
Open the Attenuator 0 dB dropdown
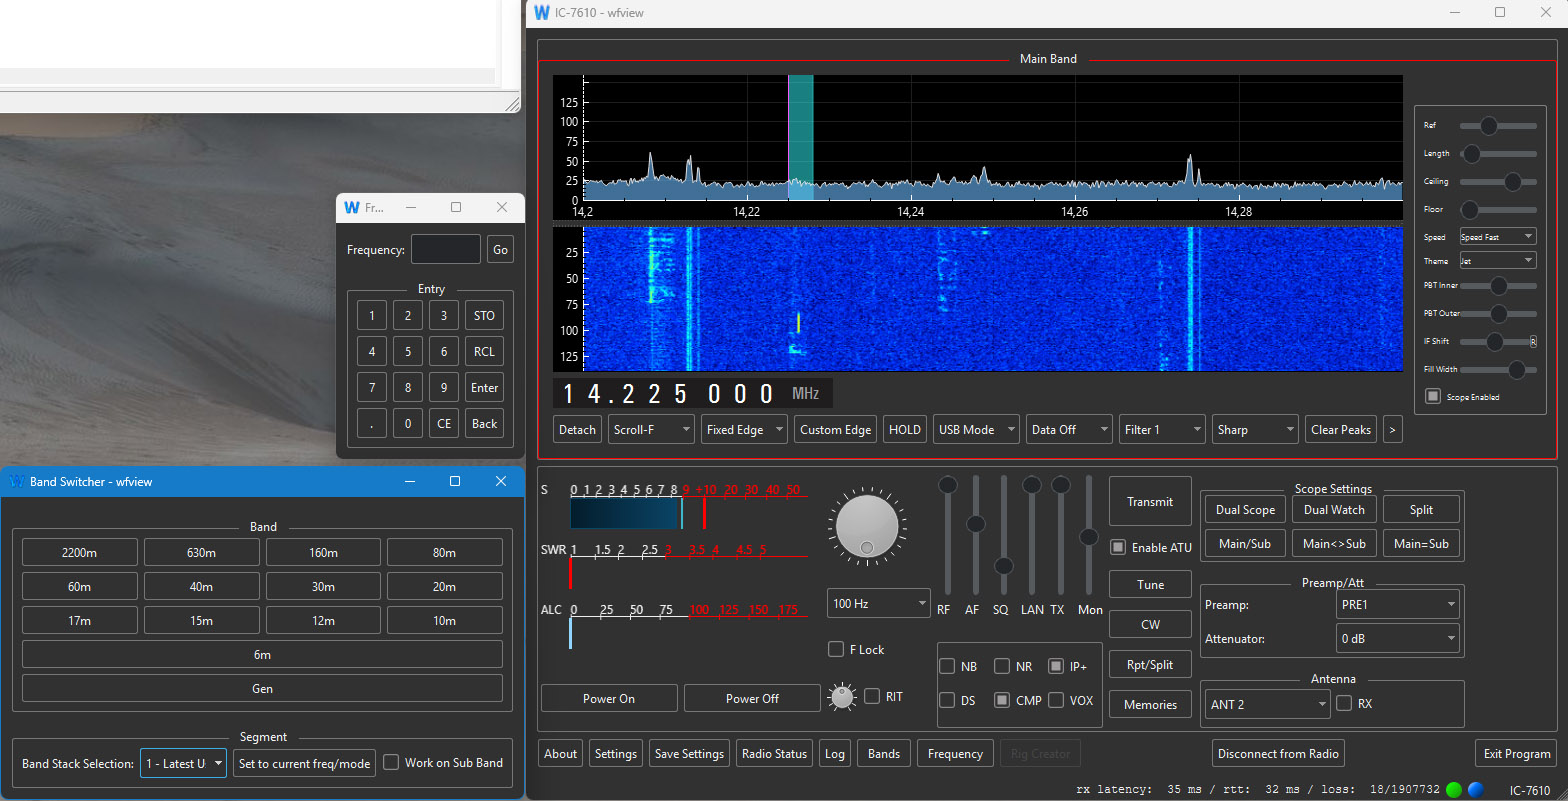pos(1397,638)
